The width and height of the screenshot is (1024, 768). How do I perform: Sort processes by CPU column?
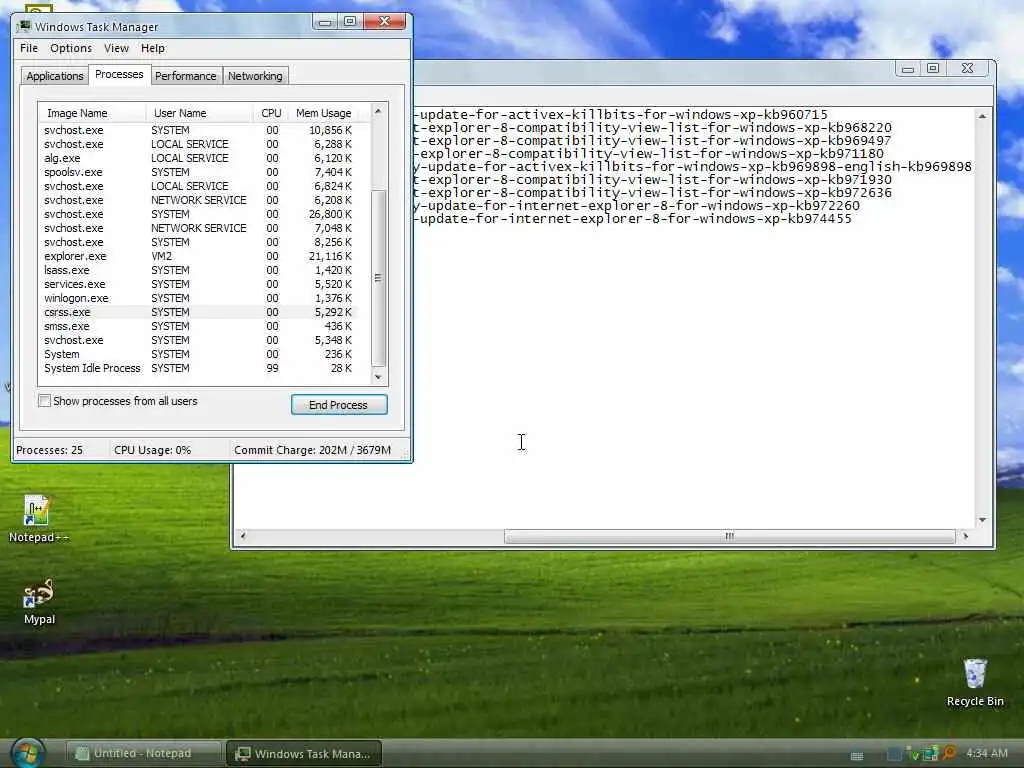(x=270, y=113)
